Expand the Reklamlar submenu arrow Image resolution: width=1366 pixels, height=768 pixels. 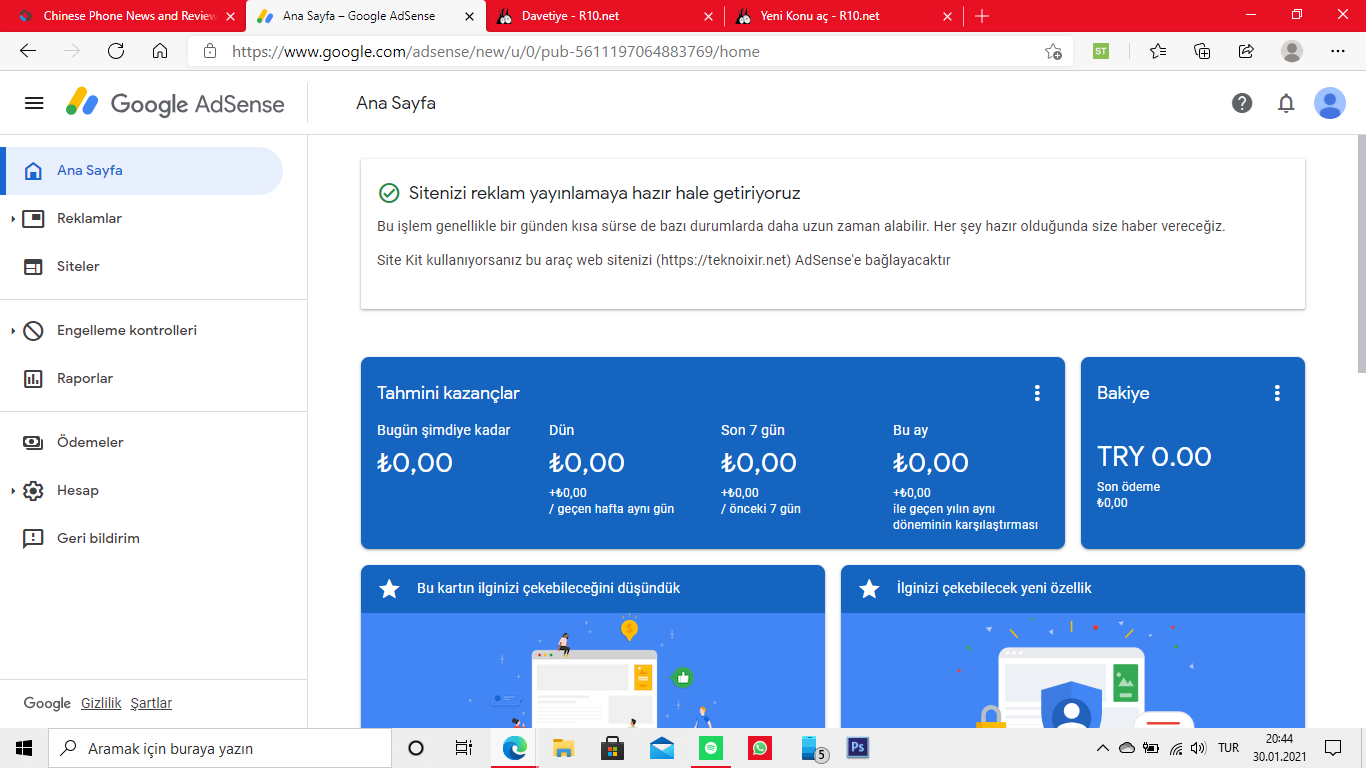(13, 218)
